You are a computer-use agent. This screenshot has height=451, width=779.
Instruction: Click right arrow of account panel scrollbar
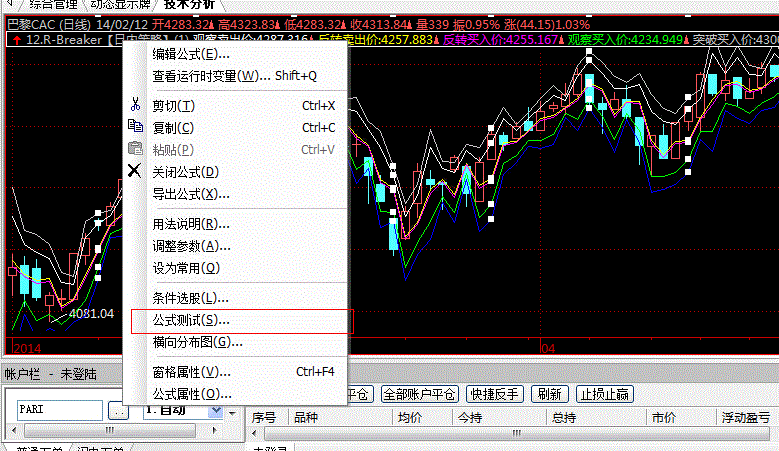(x=215, y=431)
